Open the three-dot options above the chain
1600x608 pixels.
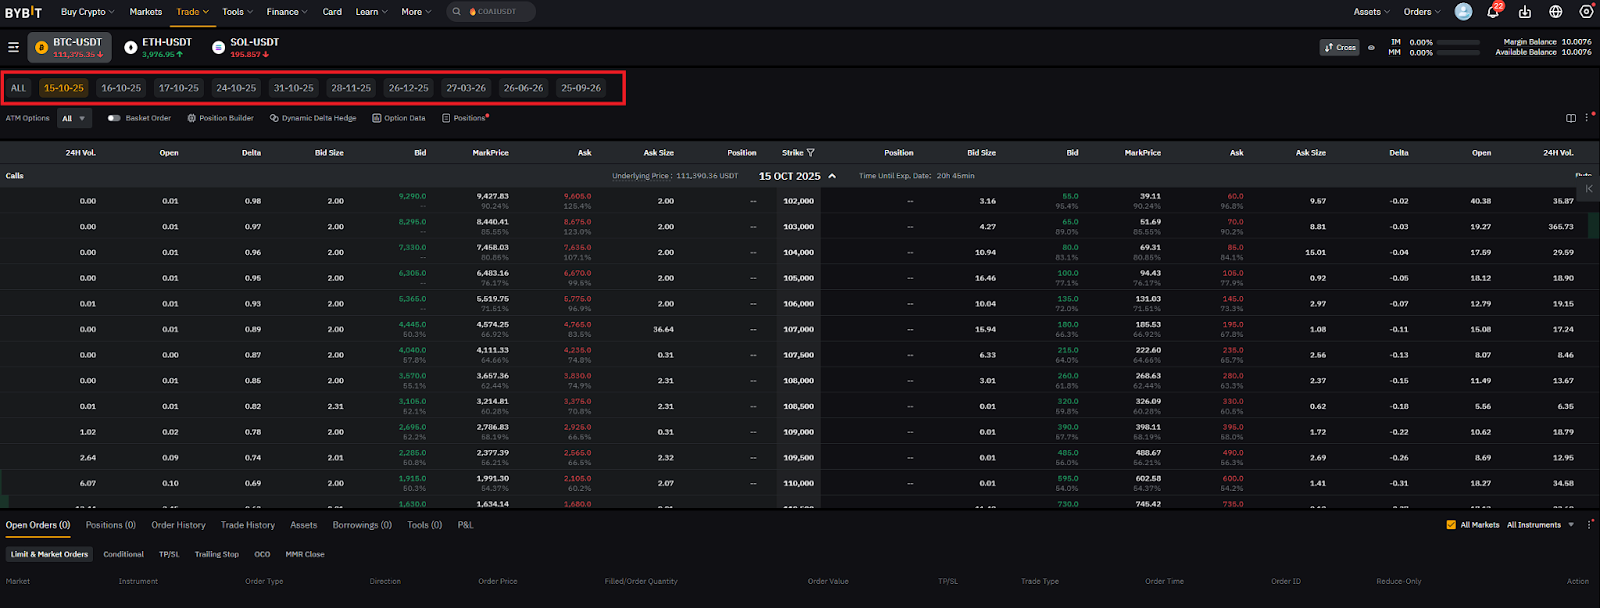(1587, 118)
